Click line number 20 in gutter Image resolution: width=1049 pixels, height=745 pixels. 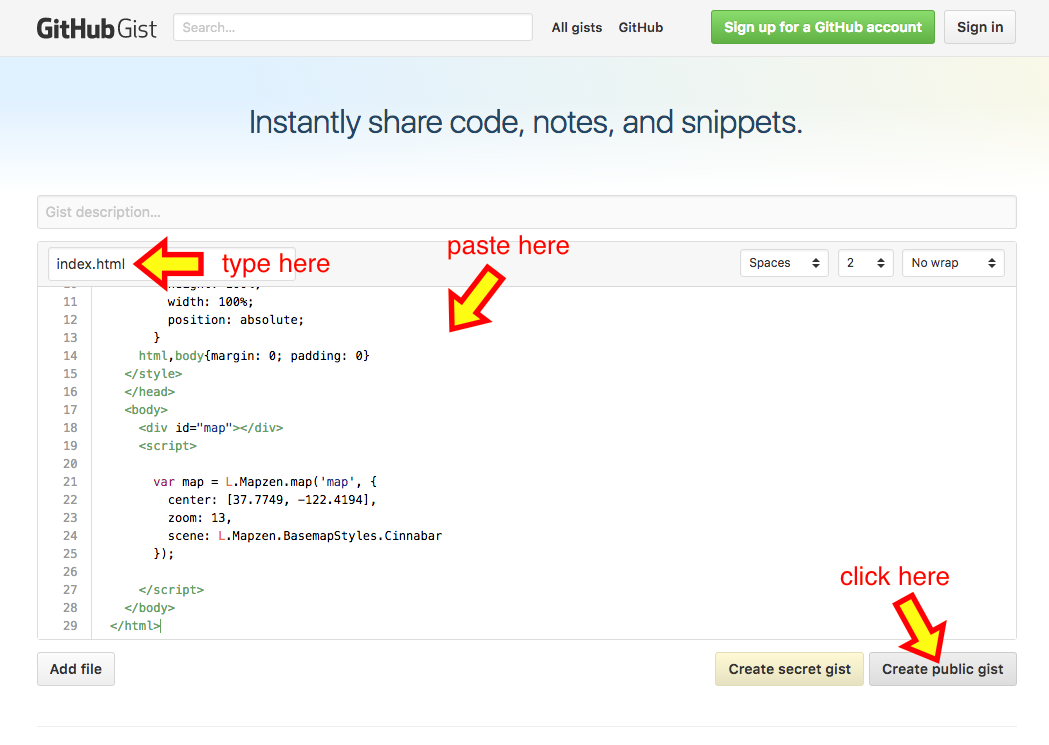point(70,464)
